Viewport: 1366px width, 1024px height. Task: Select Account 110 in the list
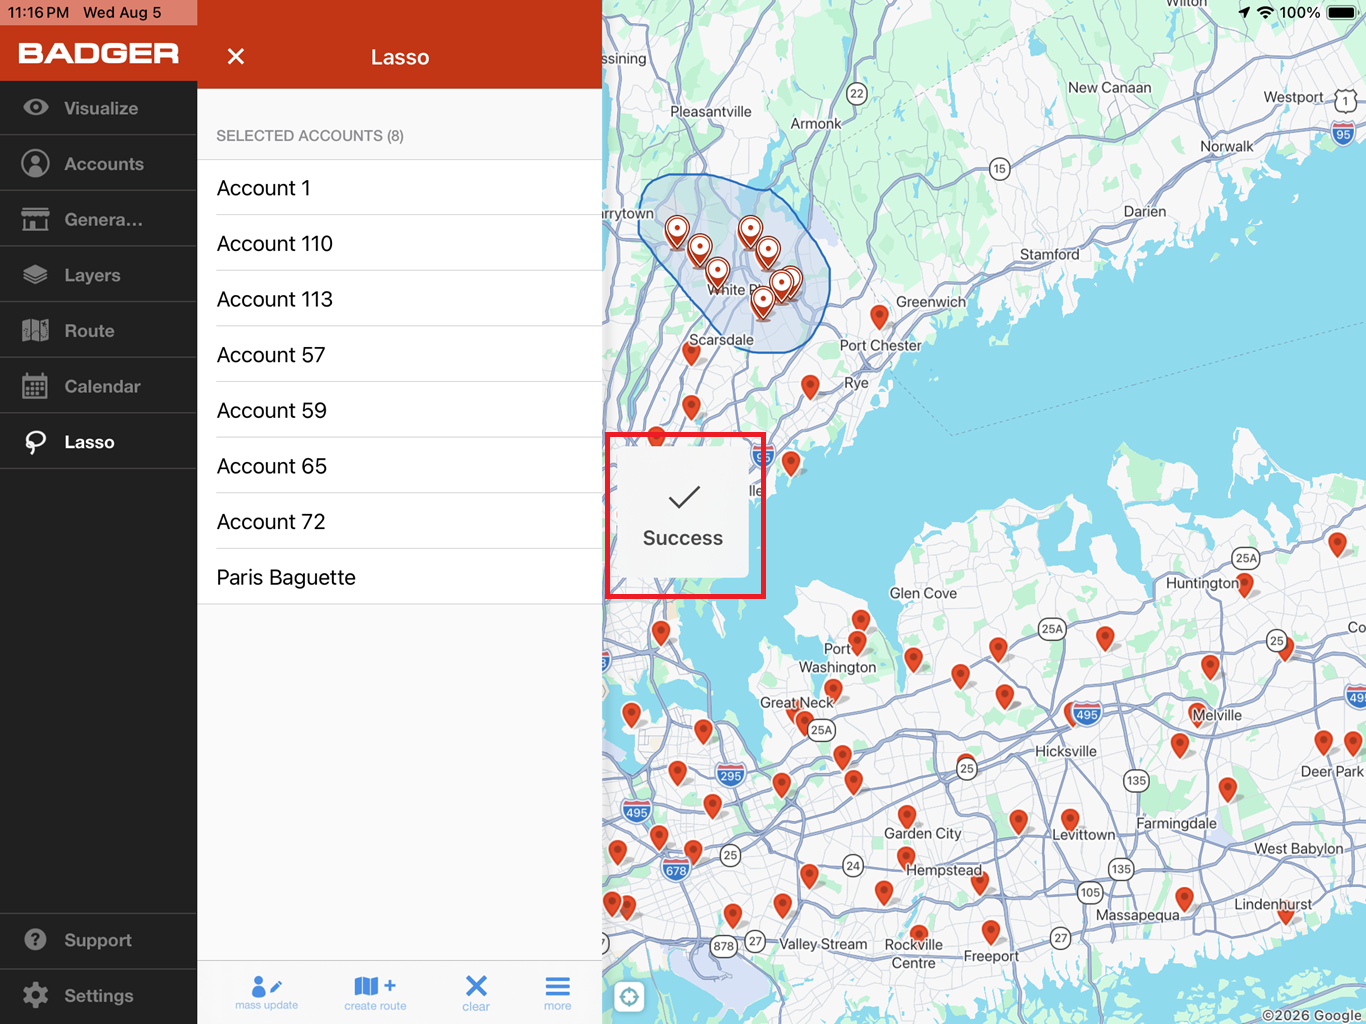pyautogui.click(x=400, y=244)
